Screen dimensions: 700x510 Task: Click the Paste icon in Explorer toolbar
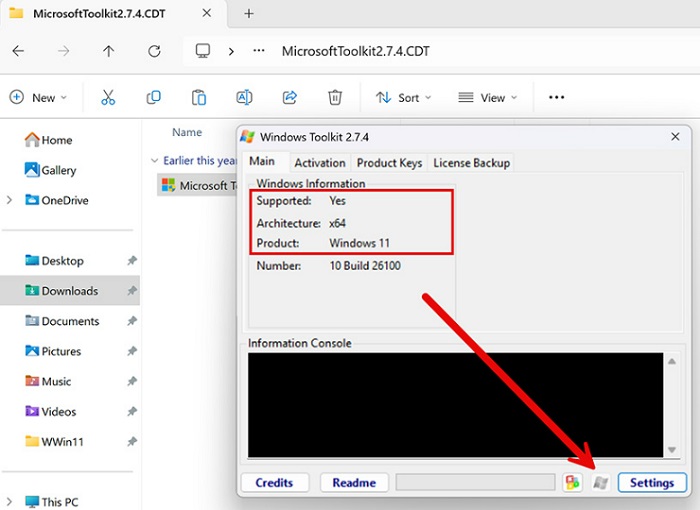pyautogui.click(x=199, y=97)
